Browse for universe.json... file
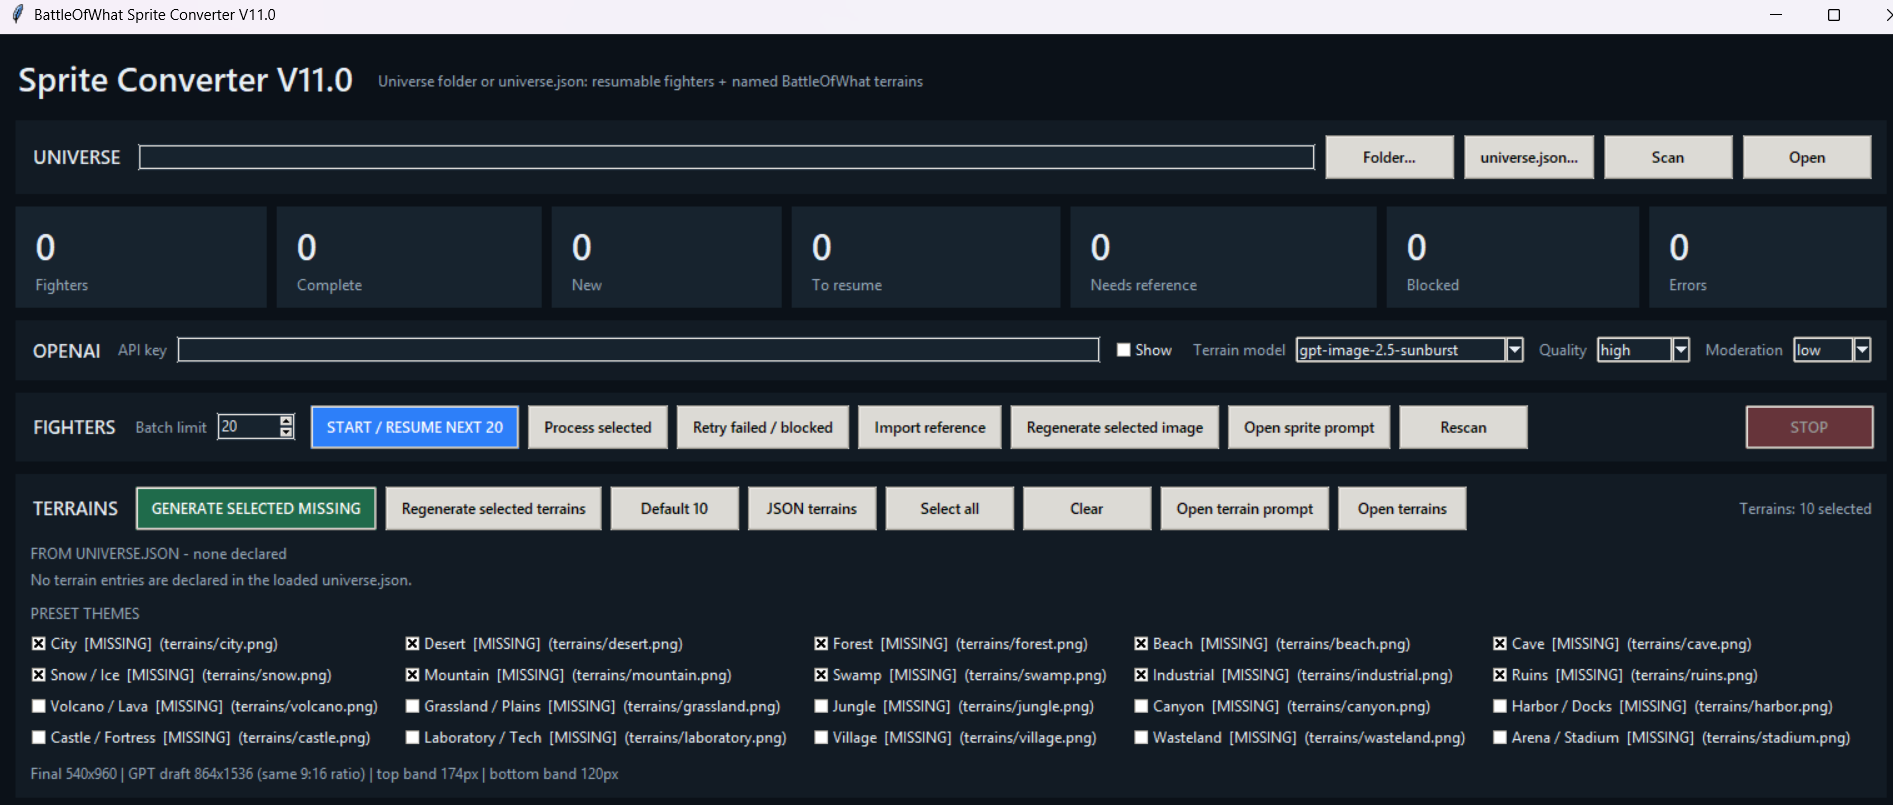Image resolution: width=1893 pixels, height=805 pixels. tap(1529, 157)
